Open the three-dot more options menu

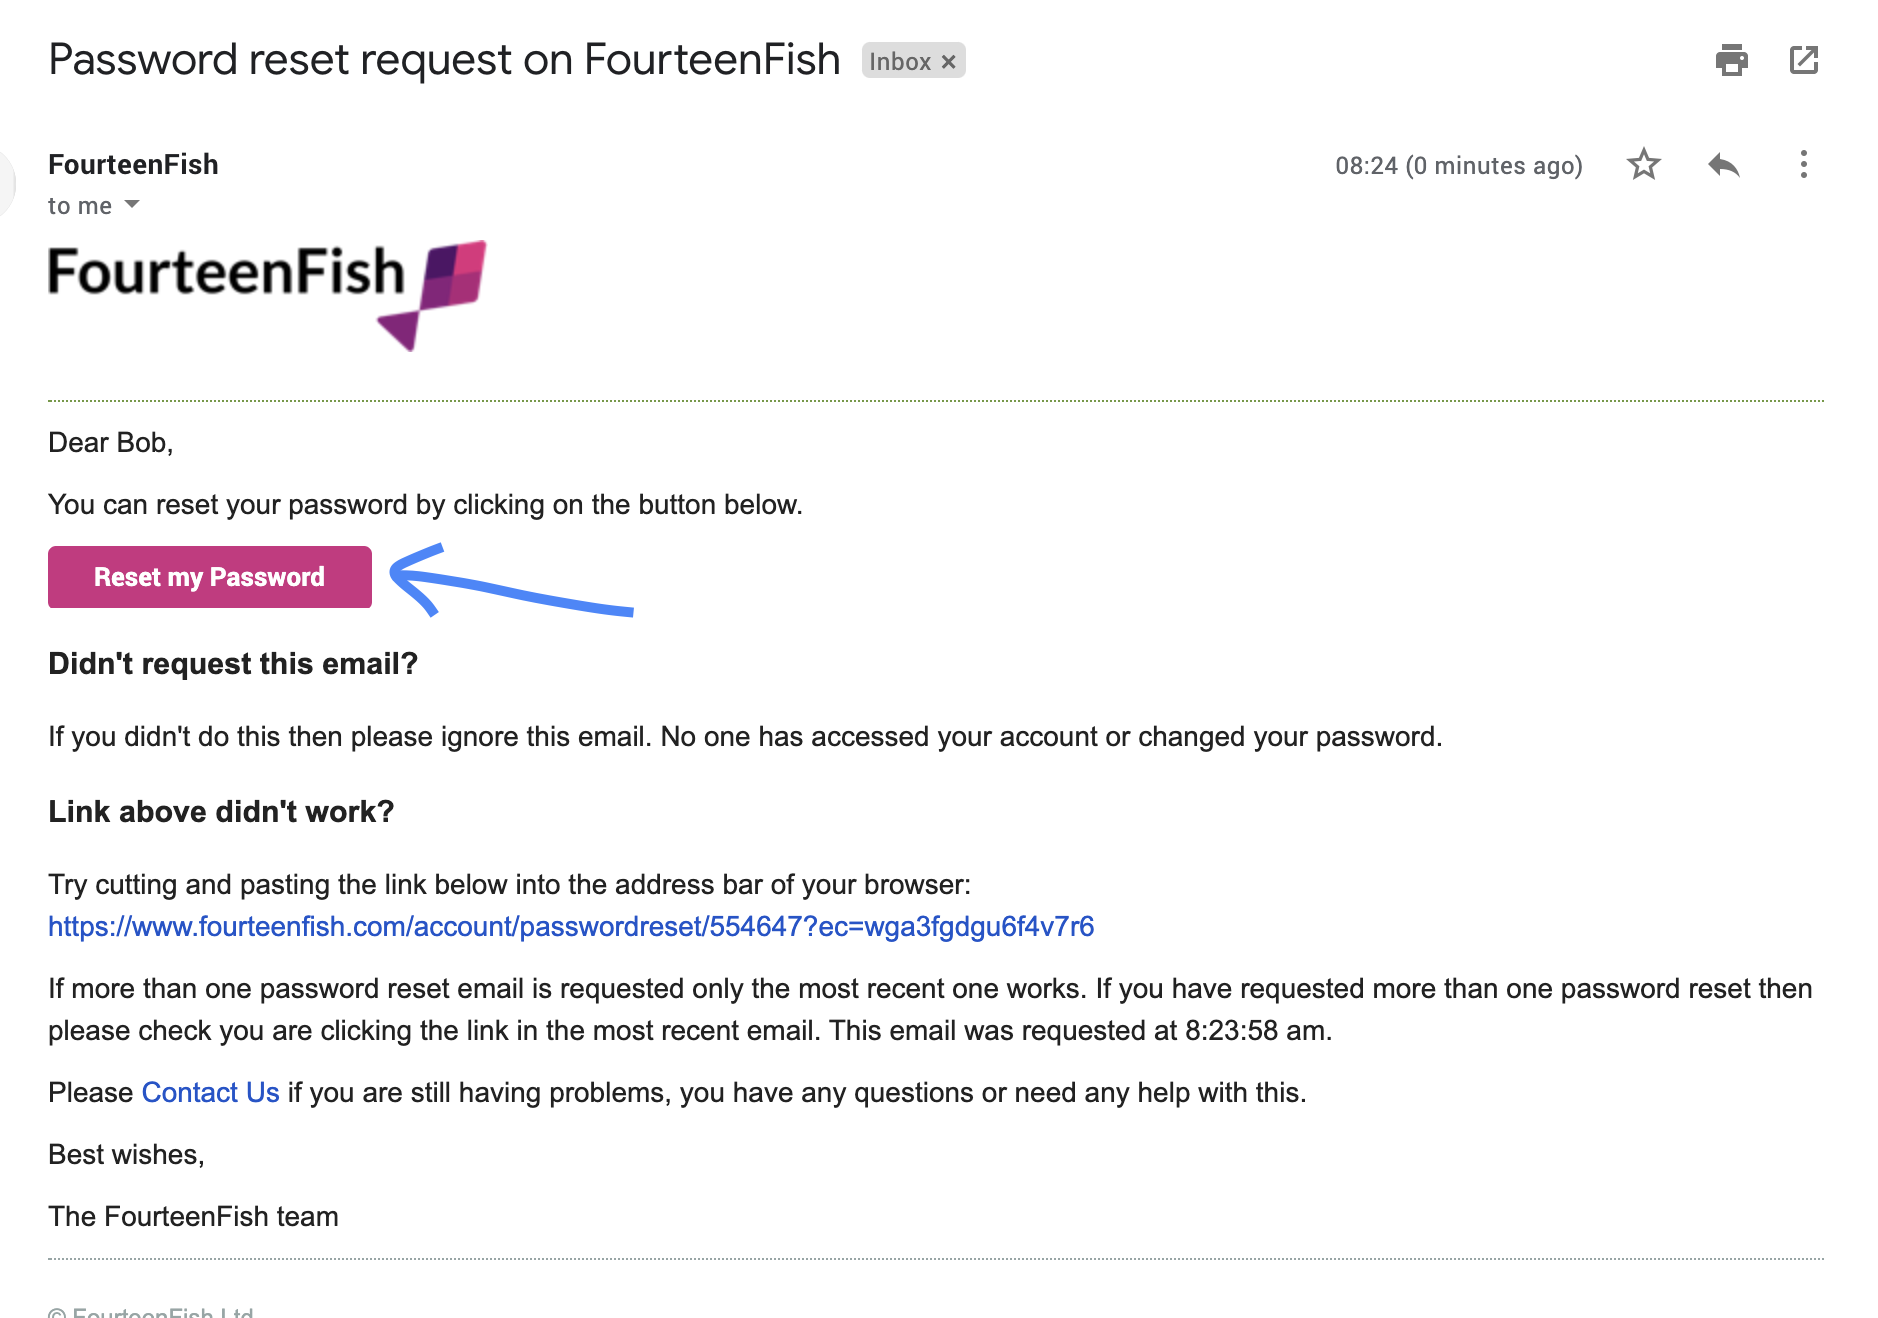pos(1803,164)
